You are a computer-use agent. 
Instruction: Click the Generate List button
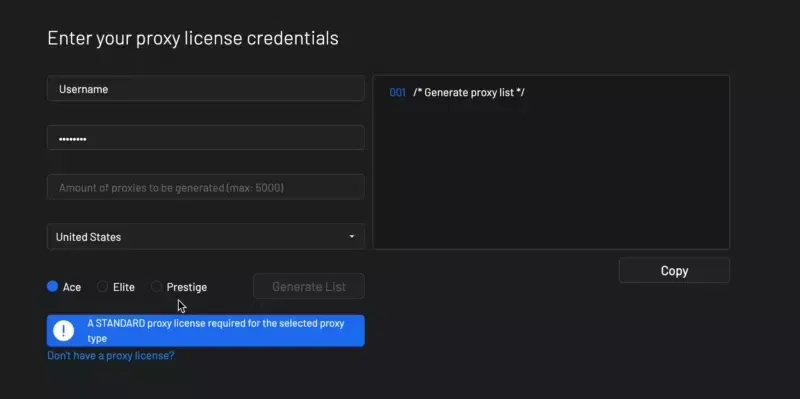309,286
